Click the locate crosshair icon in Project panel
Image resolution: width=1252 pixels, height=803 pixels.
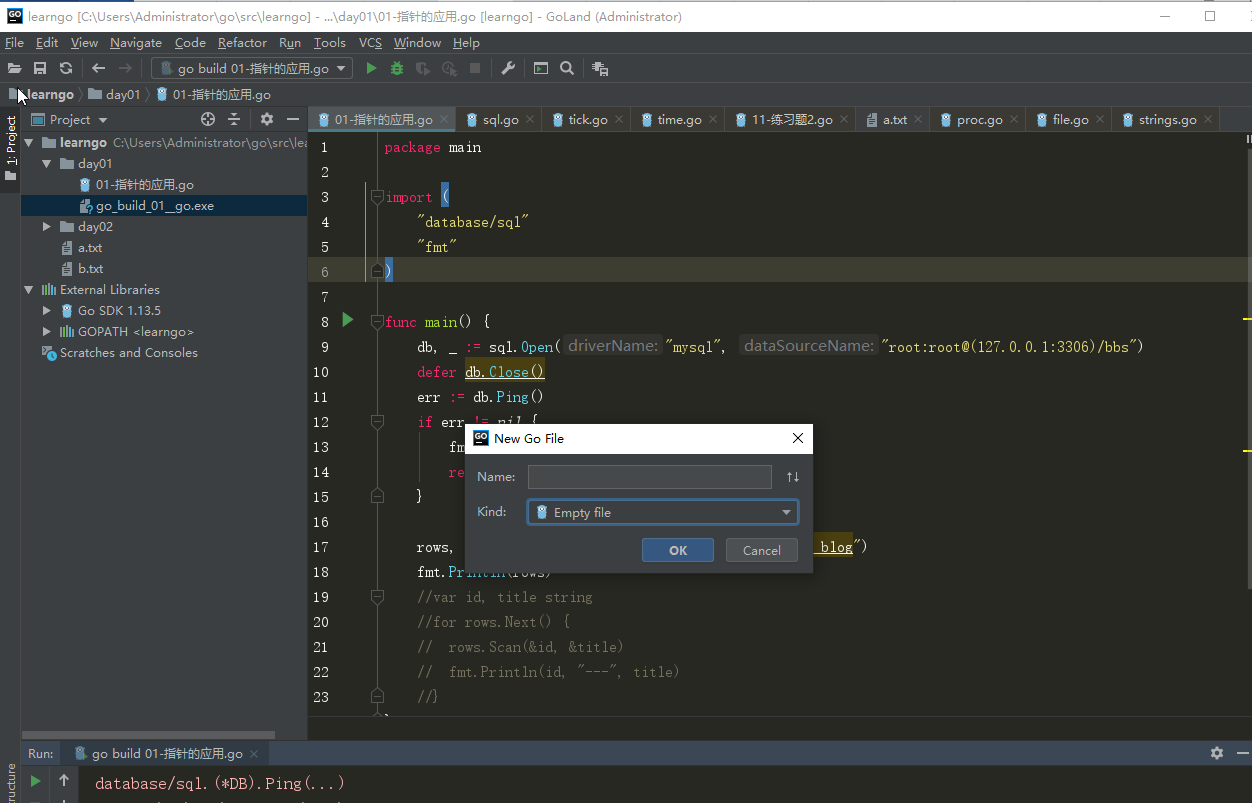point(208,119)
